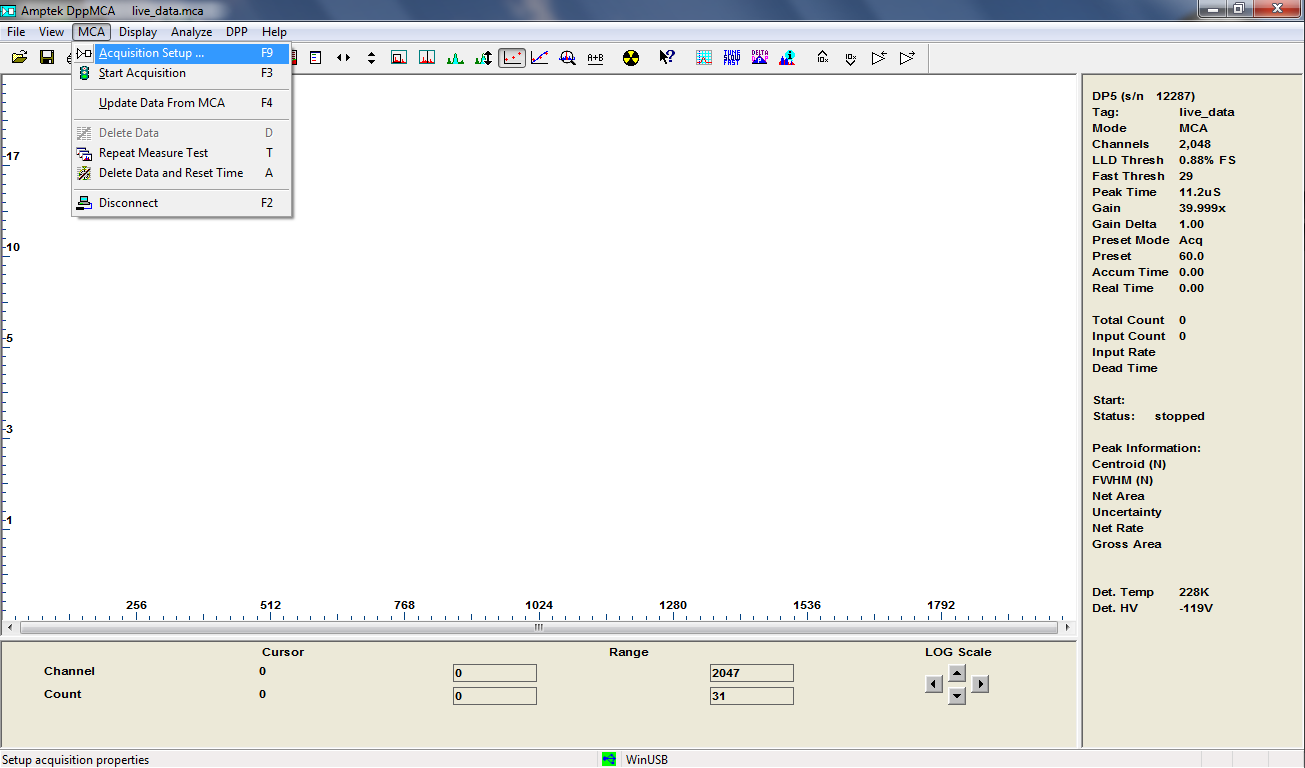Screen dimensions: 1305x768
Task: Click the Tag value live_data
Action: point(1207,112)
